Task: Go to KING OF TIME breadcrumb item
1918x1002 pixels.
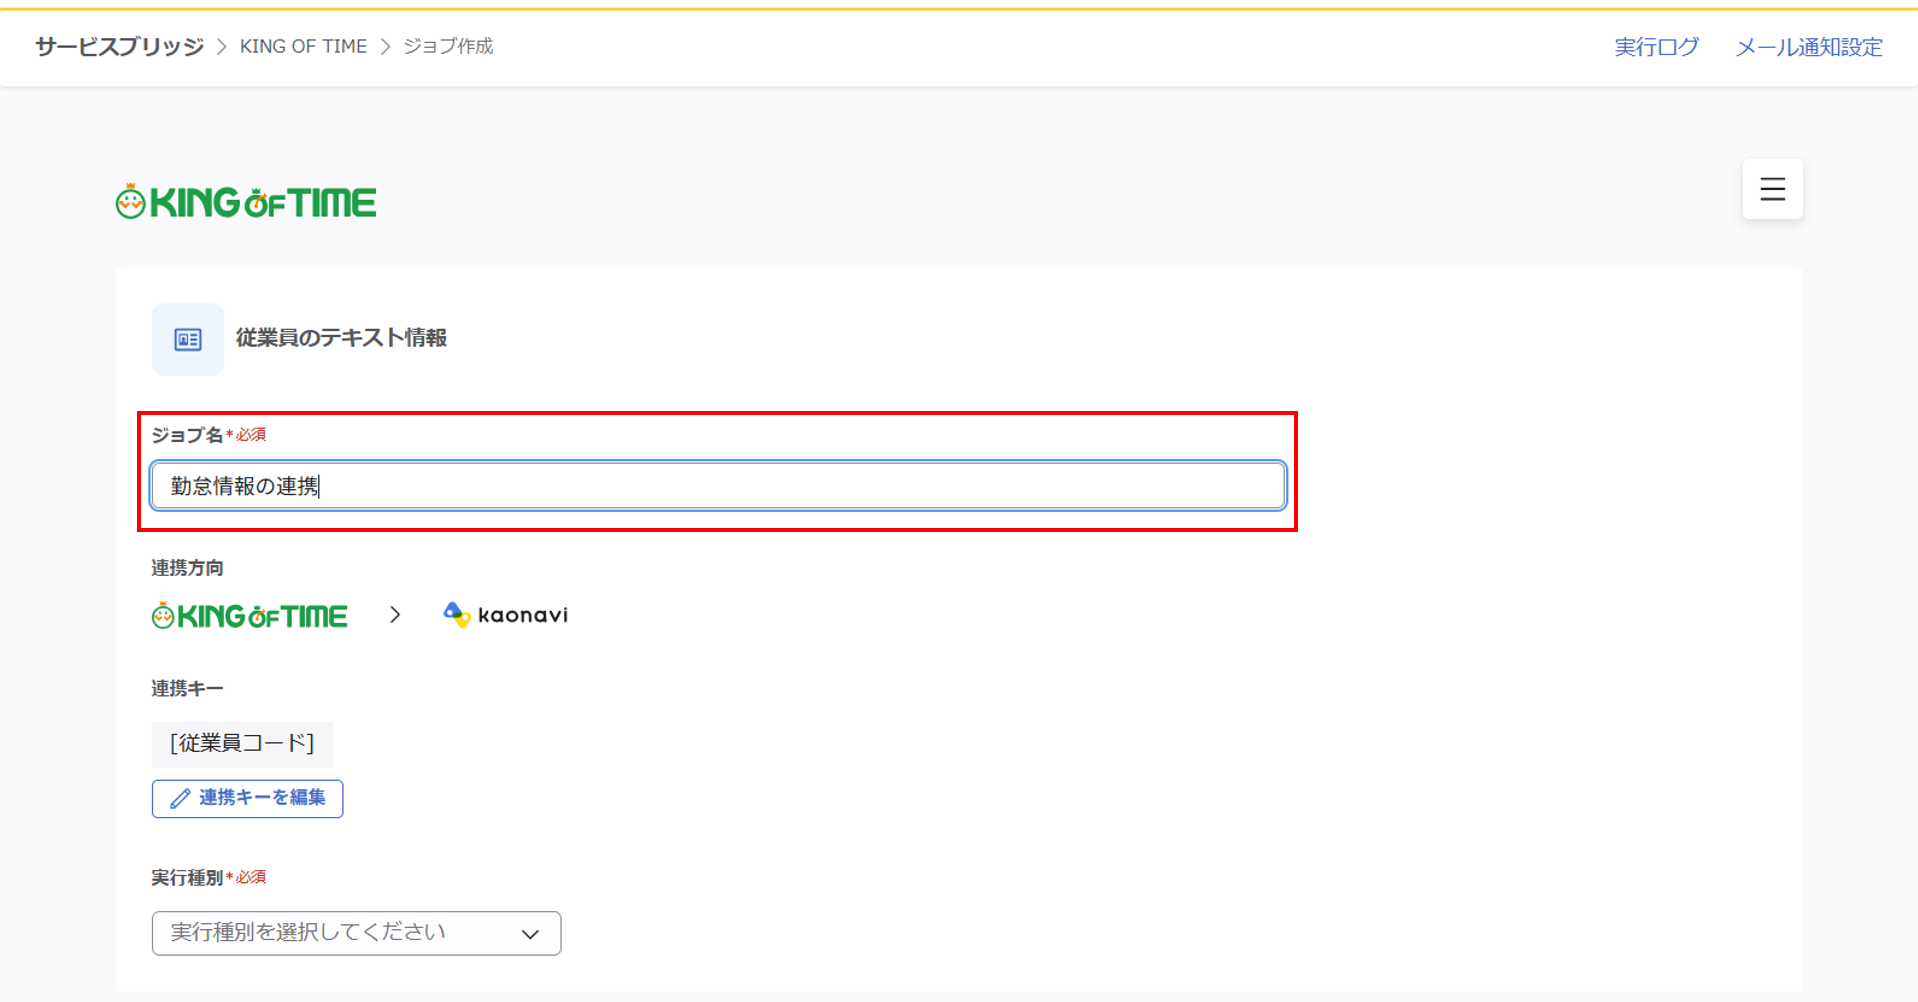Action: click(x=303, y=46)
